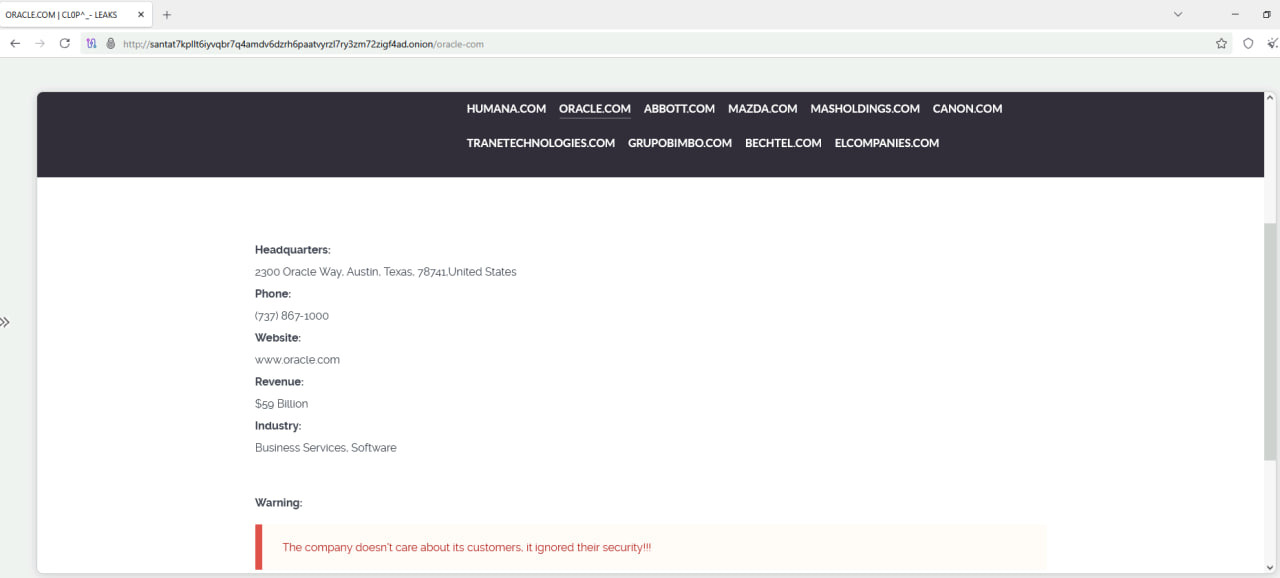1280x578 pixels.
Task: Expand the left sidebar double chevron
Action: pos(5,322)
